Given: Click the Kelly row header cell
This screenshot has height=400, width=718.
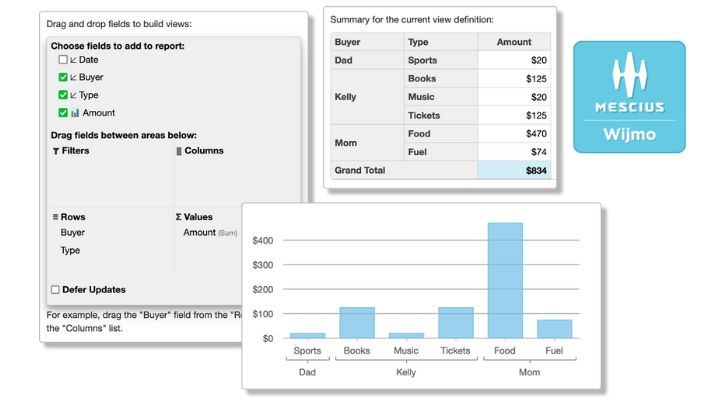Looking at the screenshot, I should click(367, 97).
